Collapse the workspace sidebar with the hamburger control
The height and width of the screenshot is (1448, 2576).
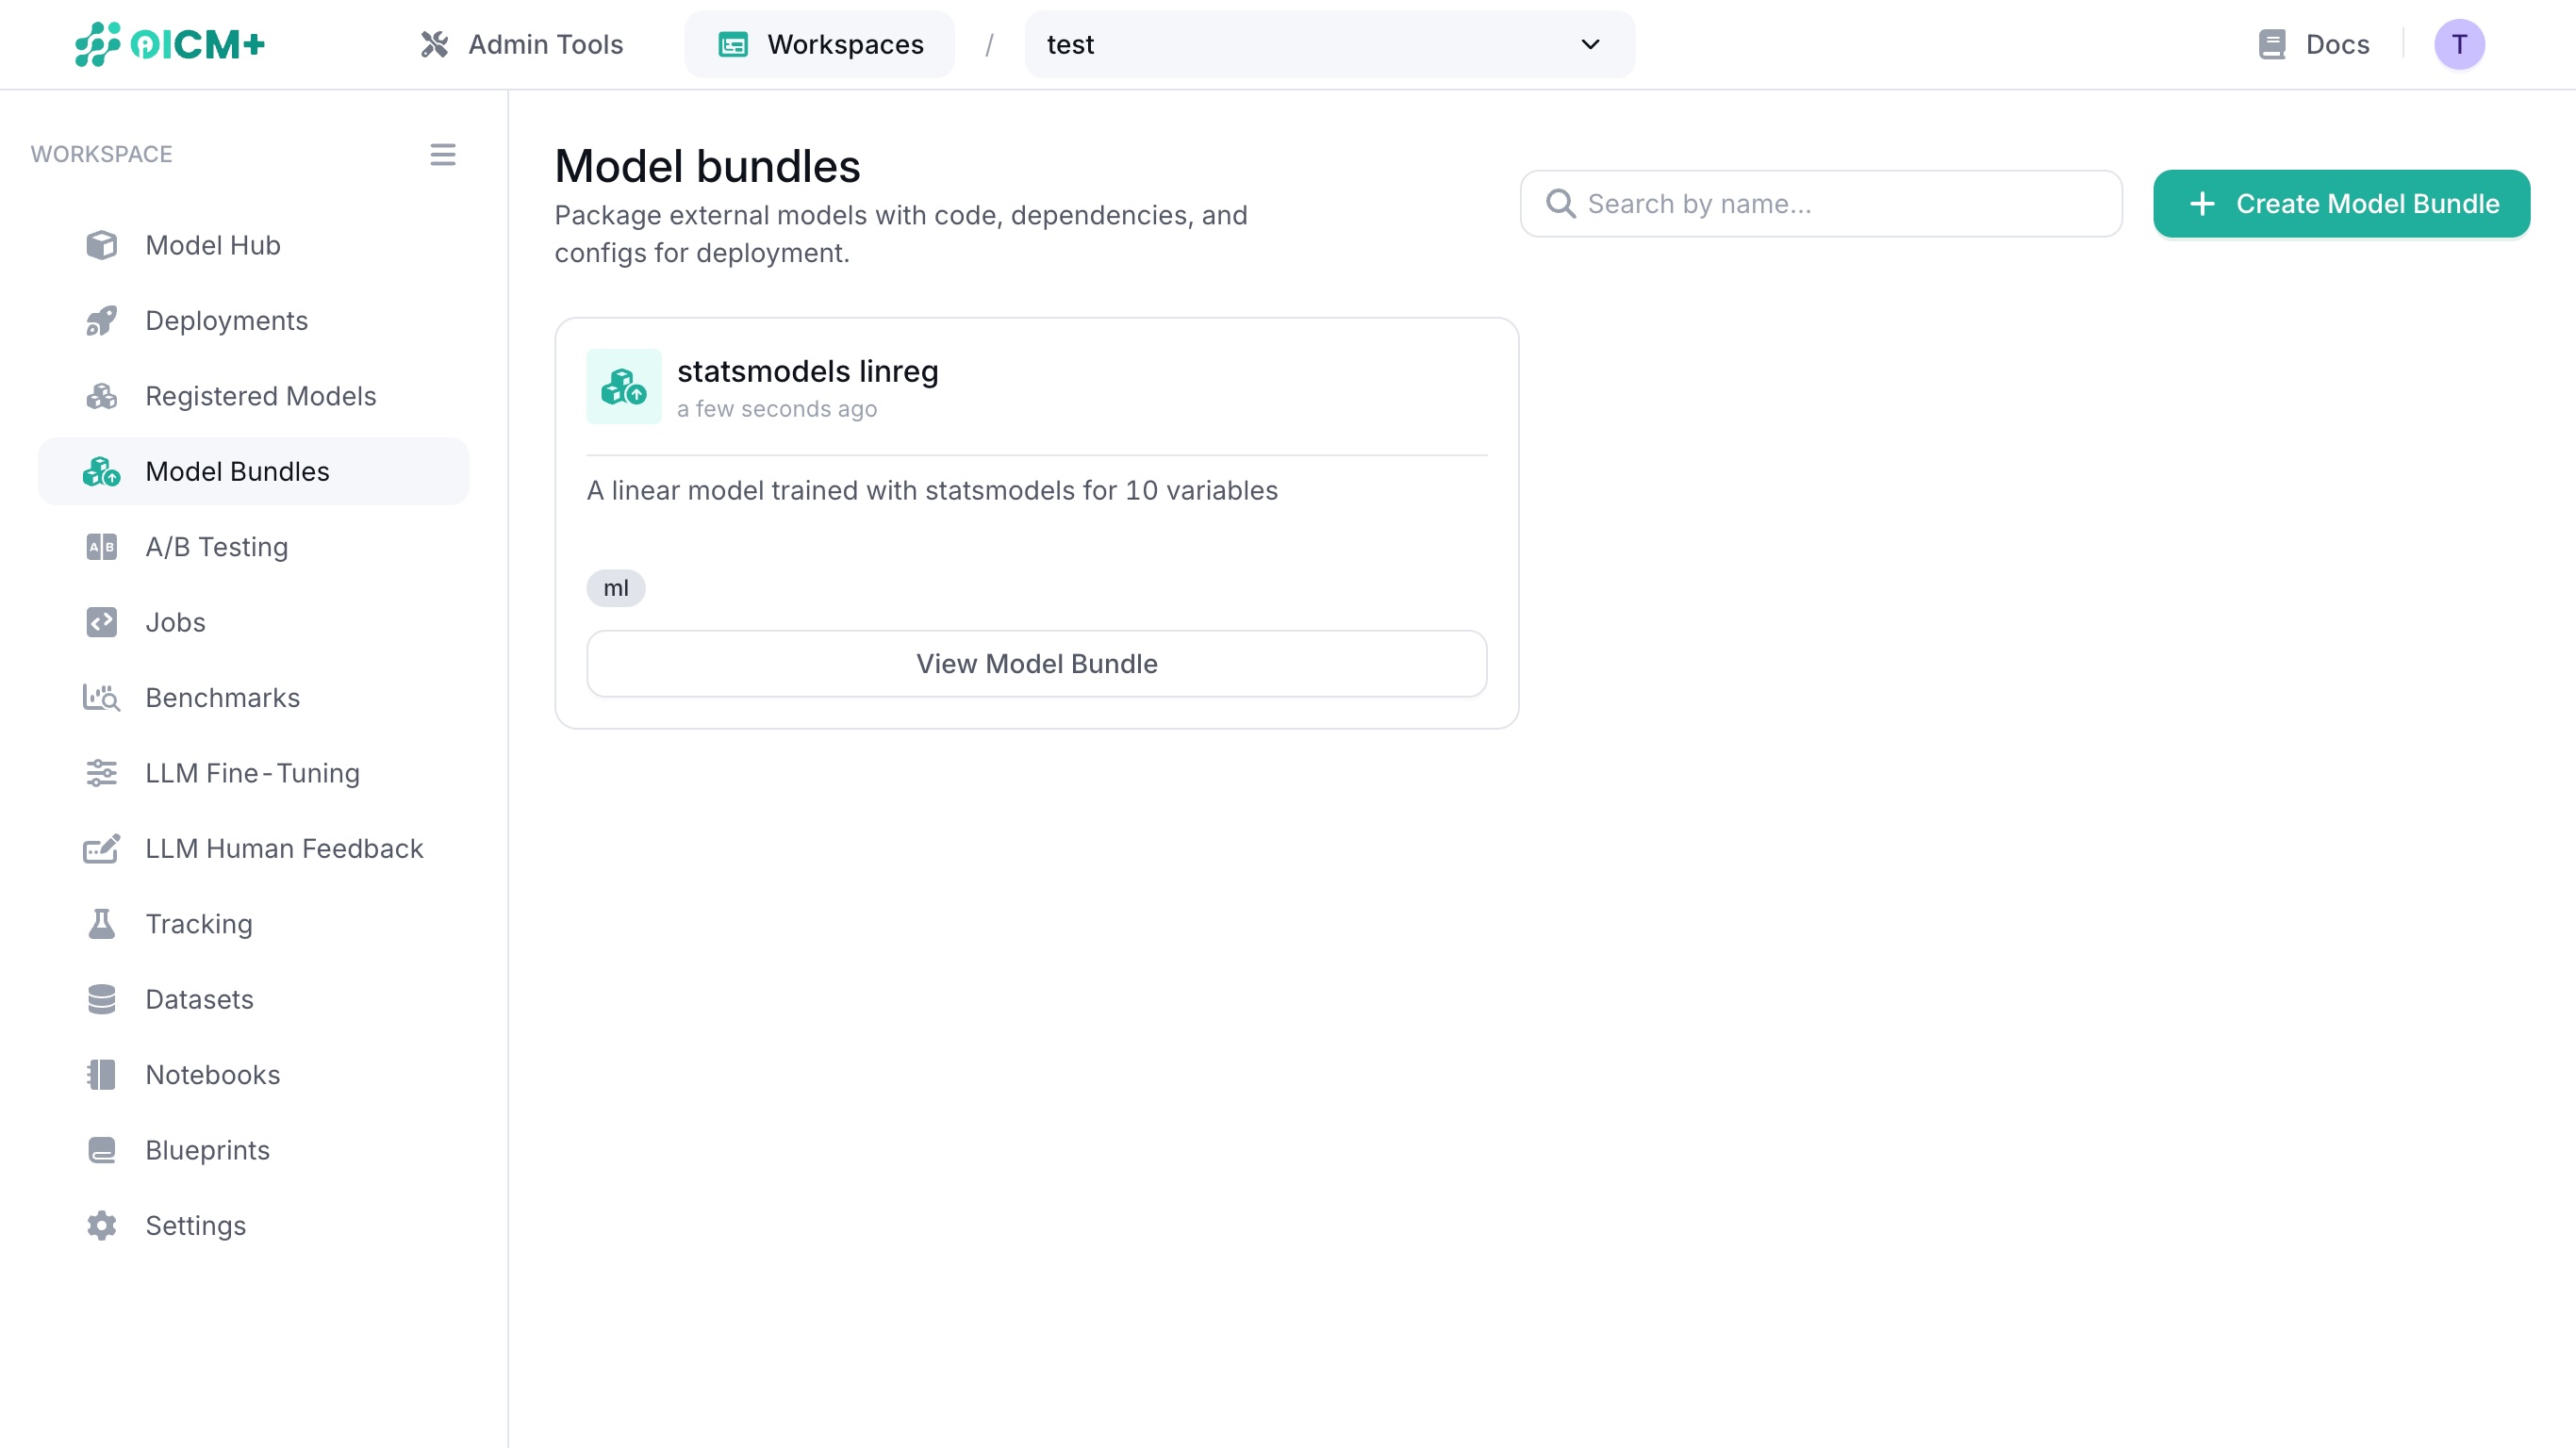(x=443, y=154)
